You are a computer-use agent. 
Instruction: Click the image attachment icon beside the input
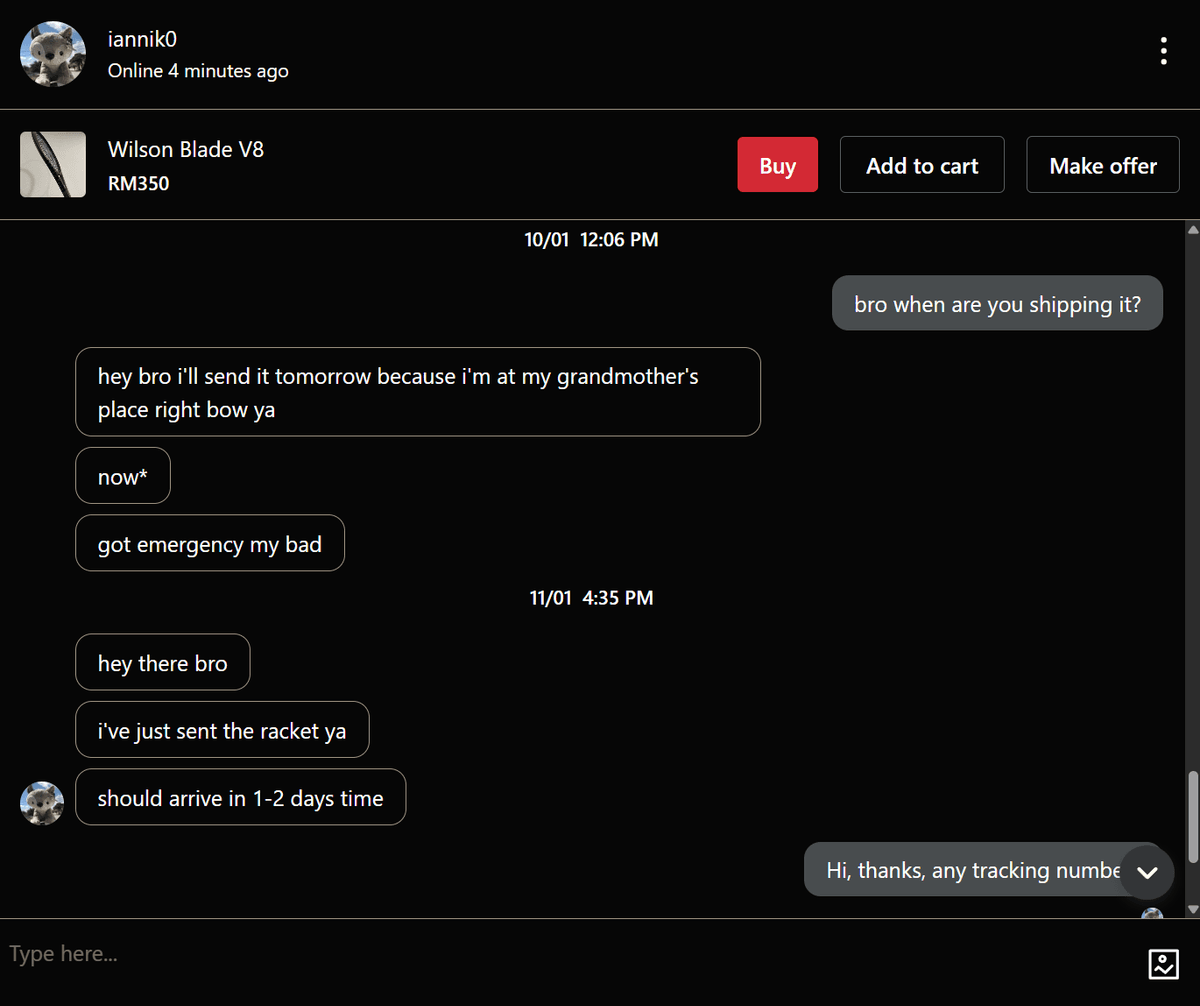1163,963
